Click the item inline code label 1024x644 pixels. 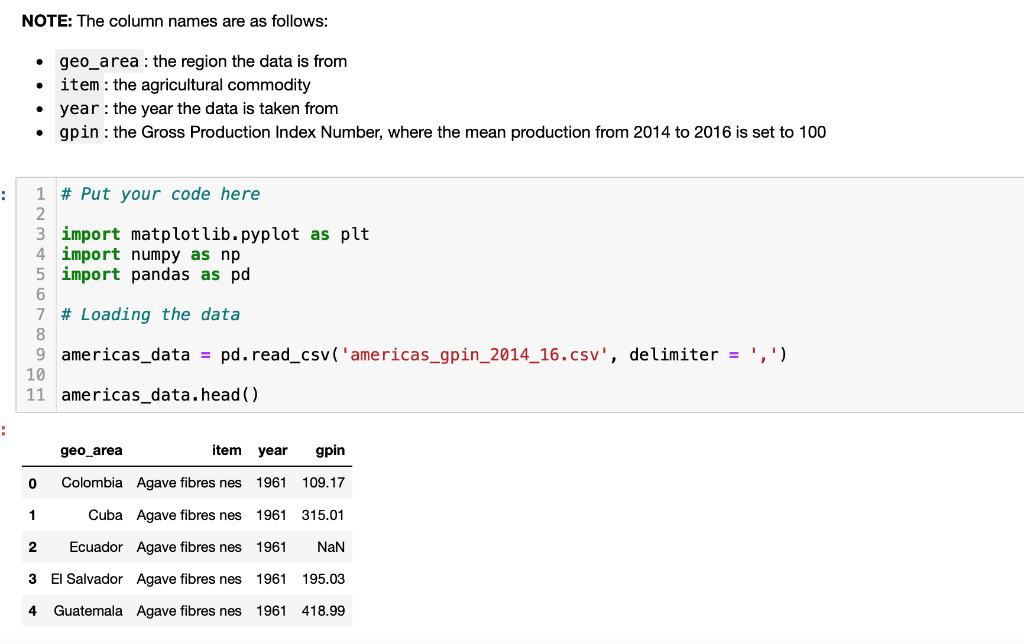(x=79, y=85)
